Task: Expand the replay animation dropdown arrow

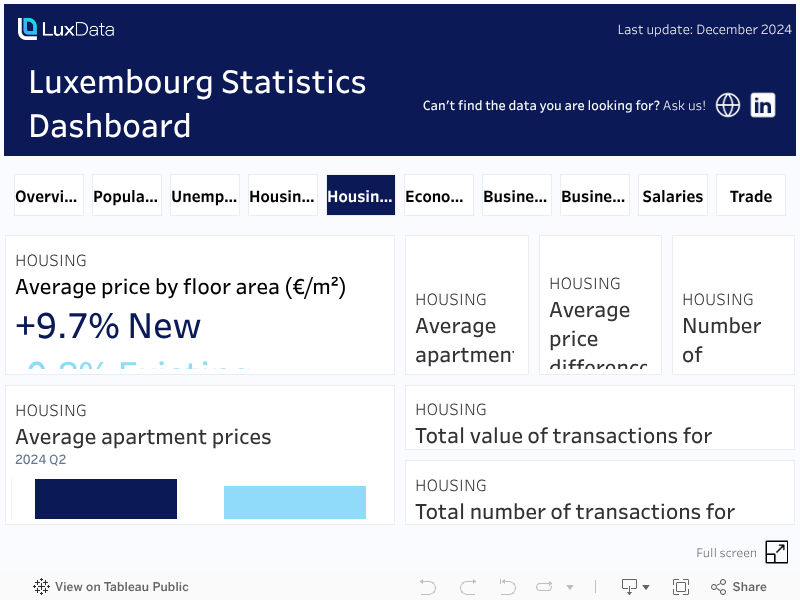Action: (570, 587)
